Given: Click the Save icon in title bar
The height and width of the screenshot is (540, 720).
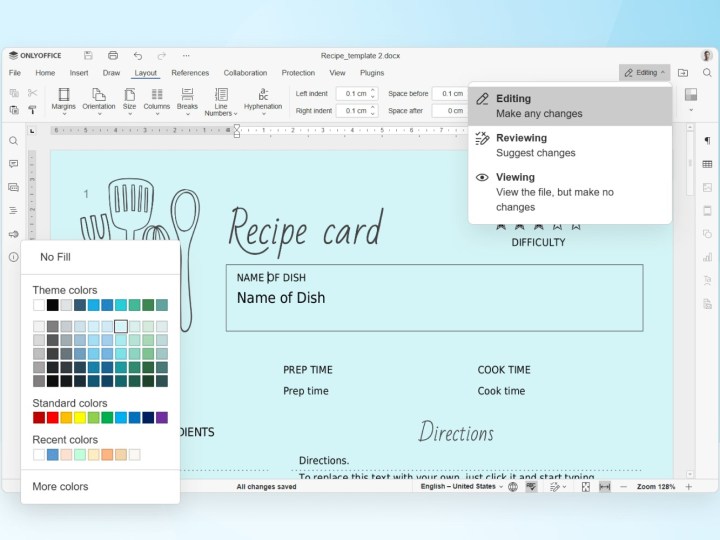Looking at the screenshot, I should [88, 56].
